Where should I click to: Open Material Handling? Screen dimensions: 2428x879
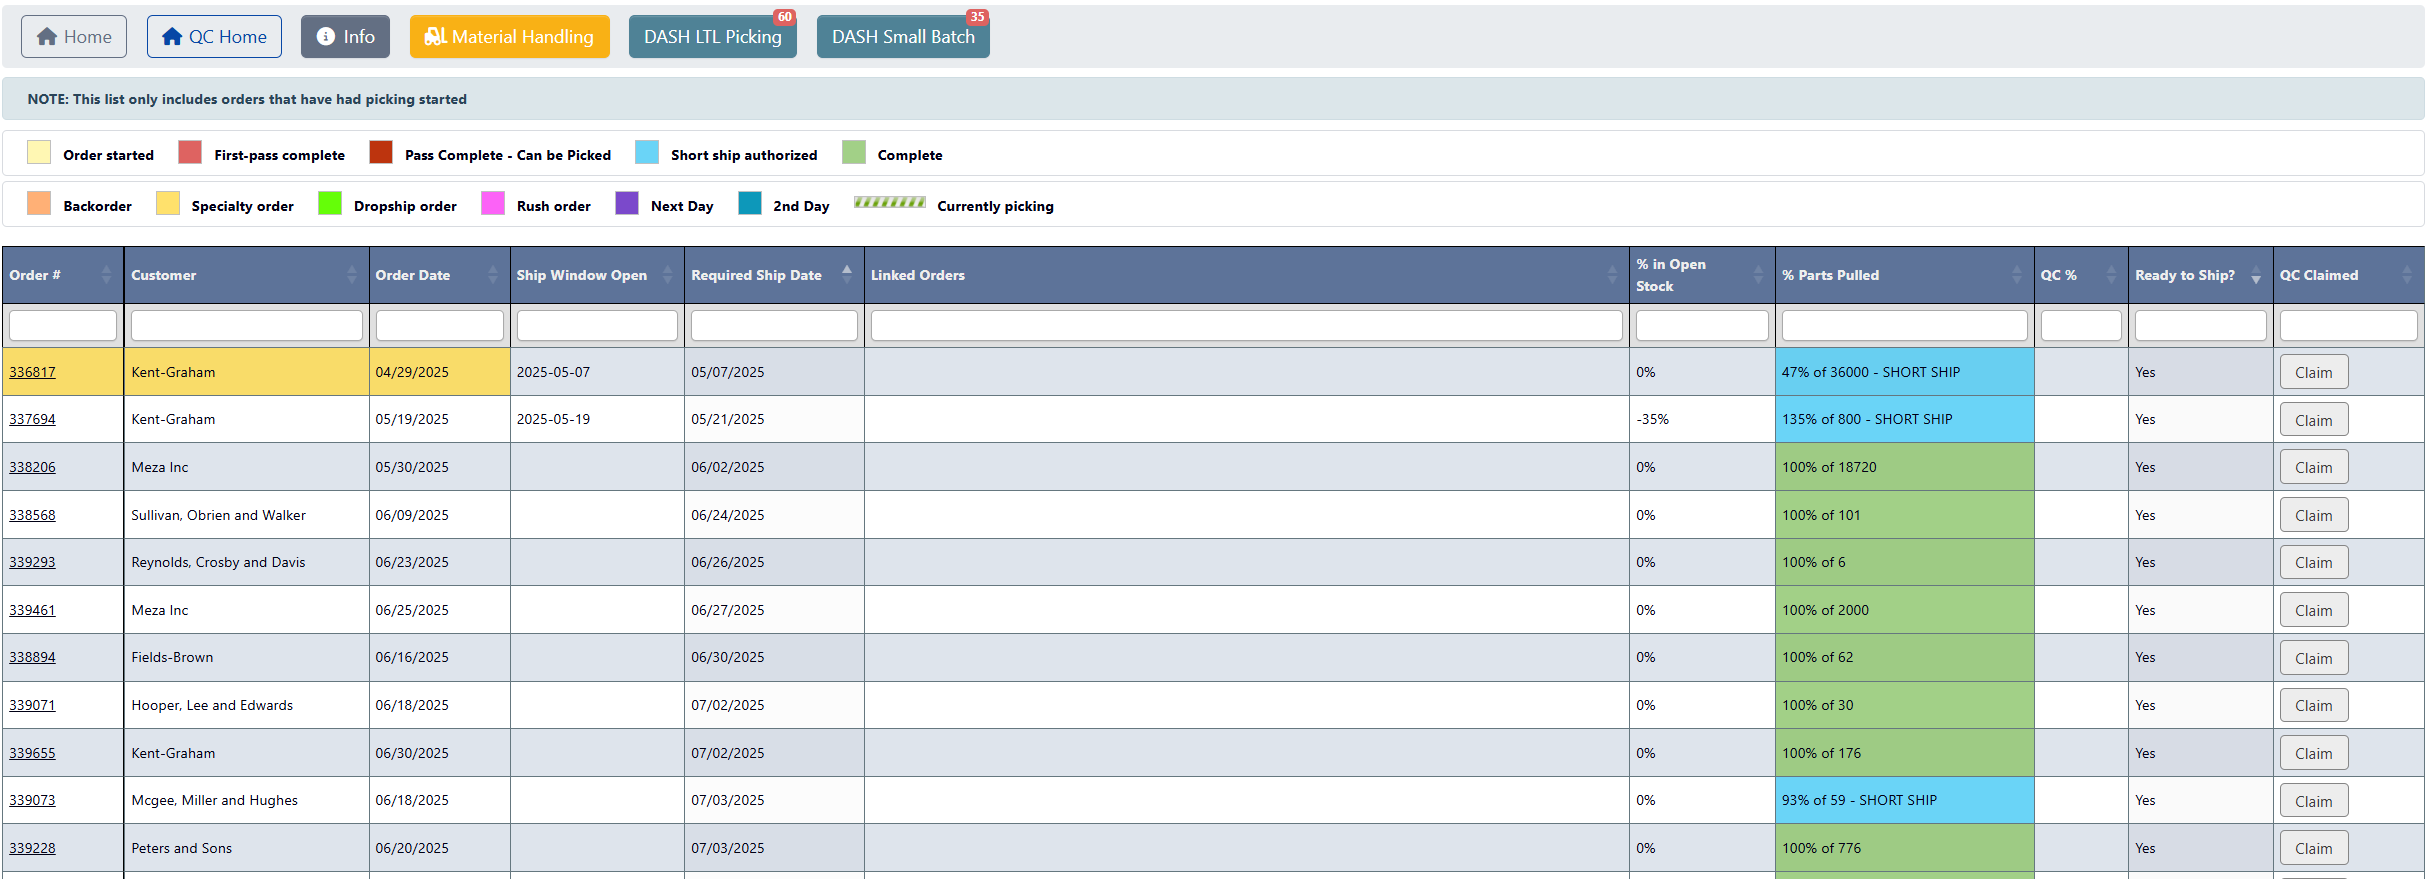pos(509,37)
